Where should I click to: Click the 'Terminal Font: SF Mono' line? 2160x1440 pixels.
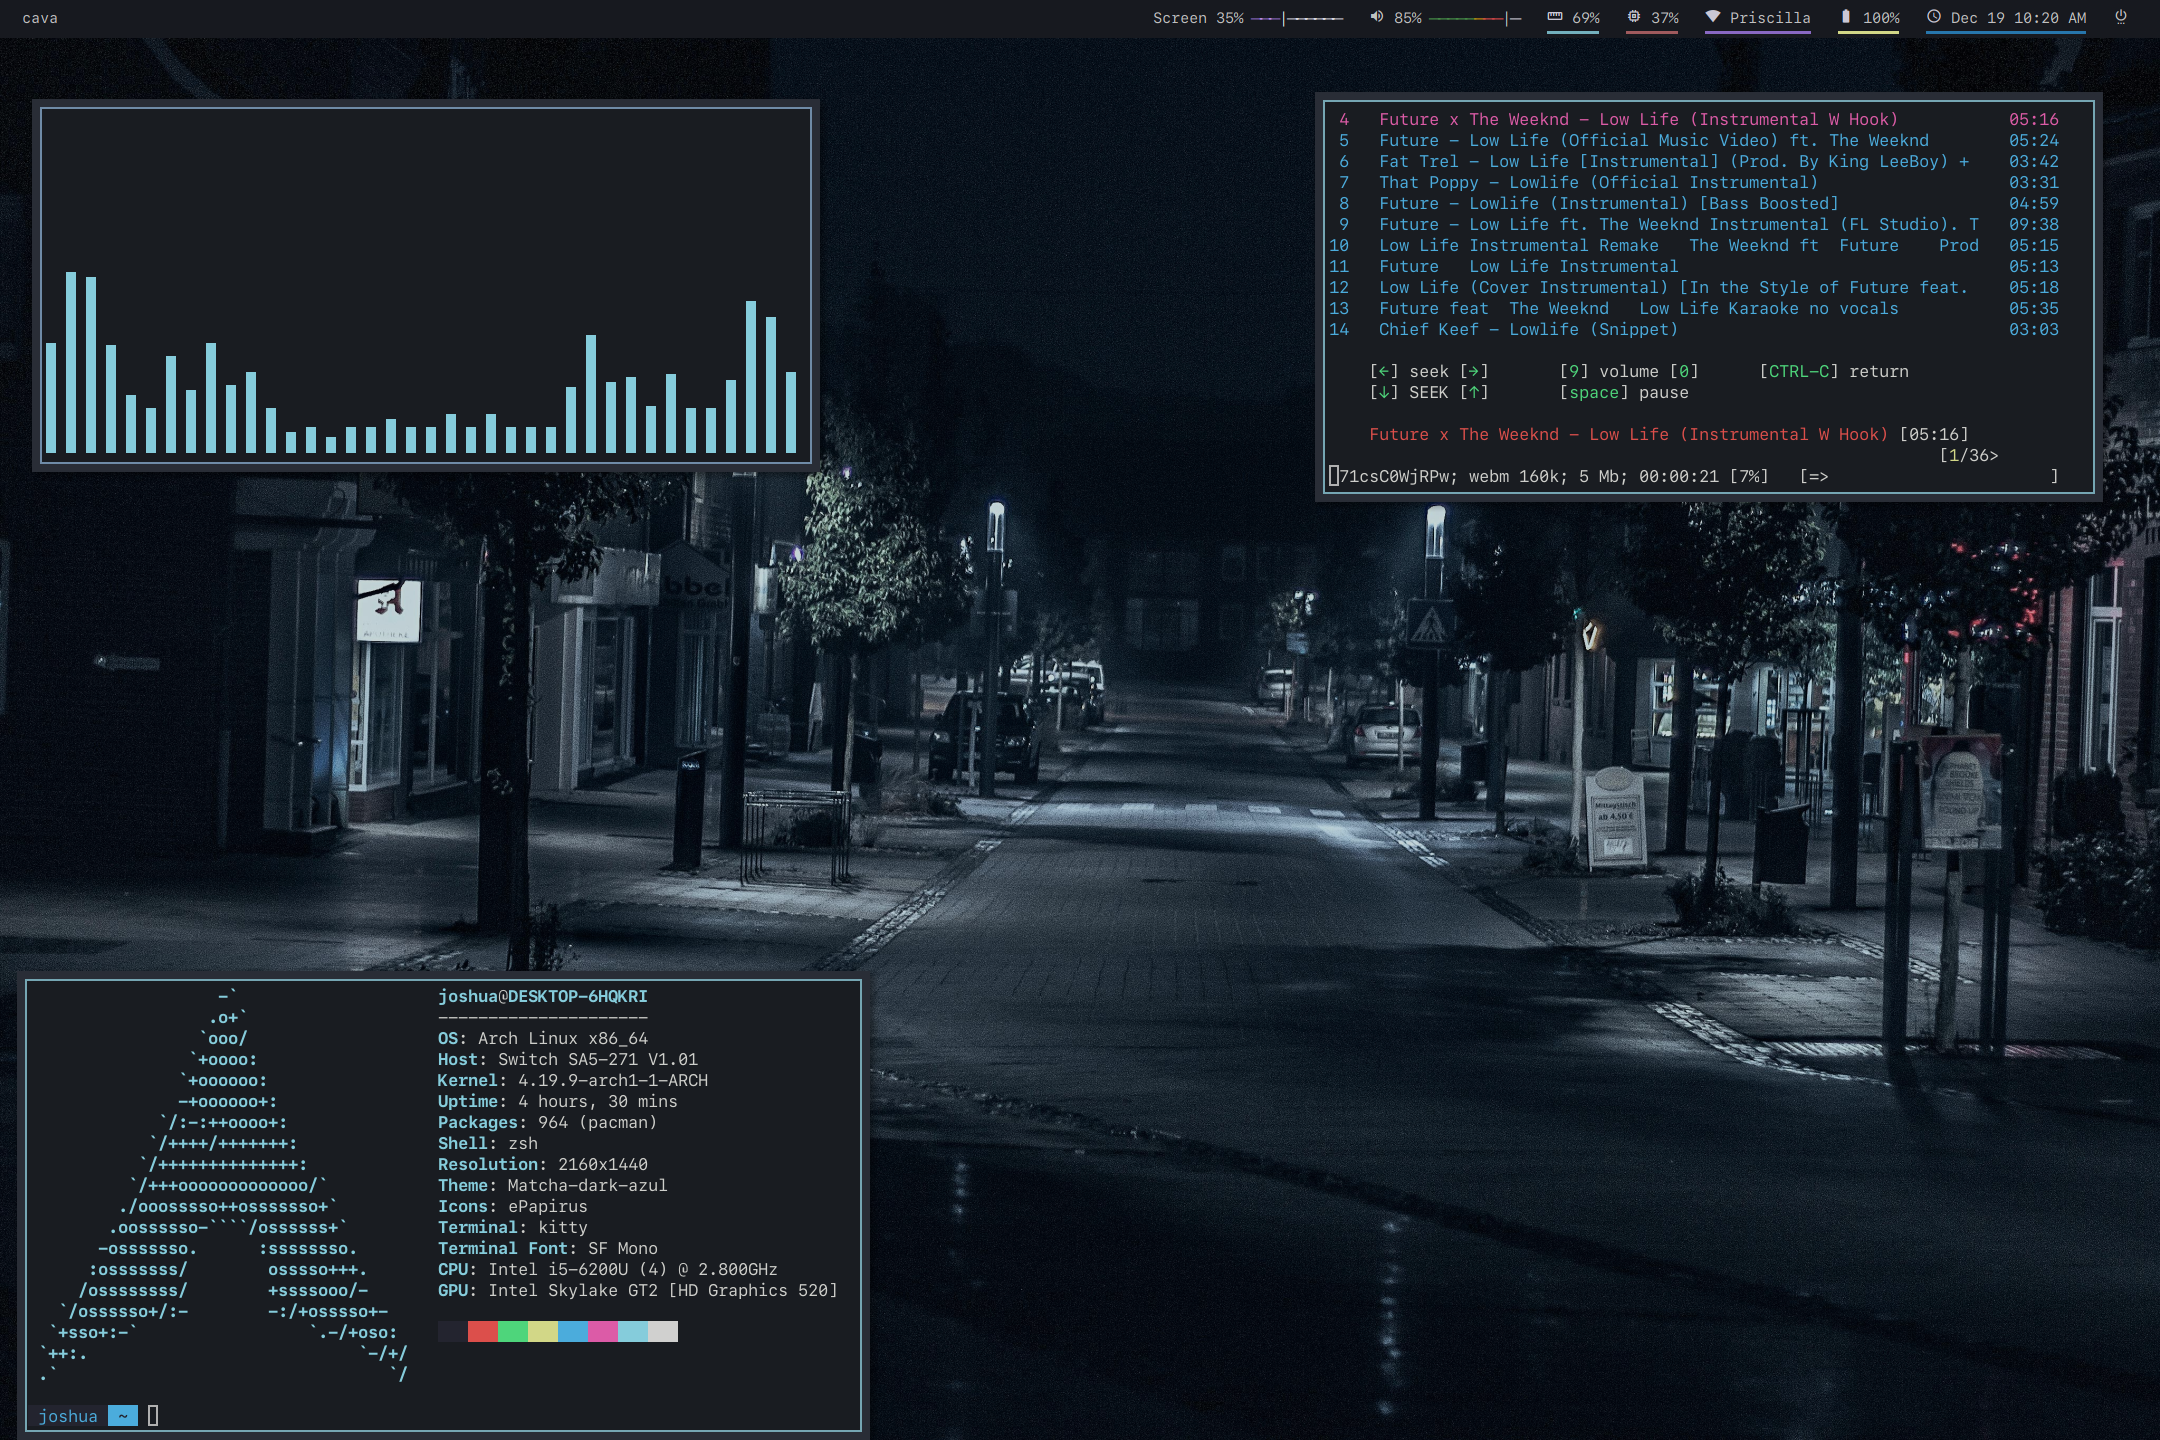(548, 1249)
